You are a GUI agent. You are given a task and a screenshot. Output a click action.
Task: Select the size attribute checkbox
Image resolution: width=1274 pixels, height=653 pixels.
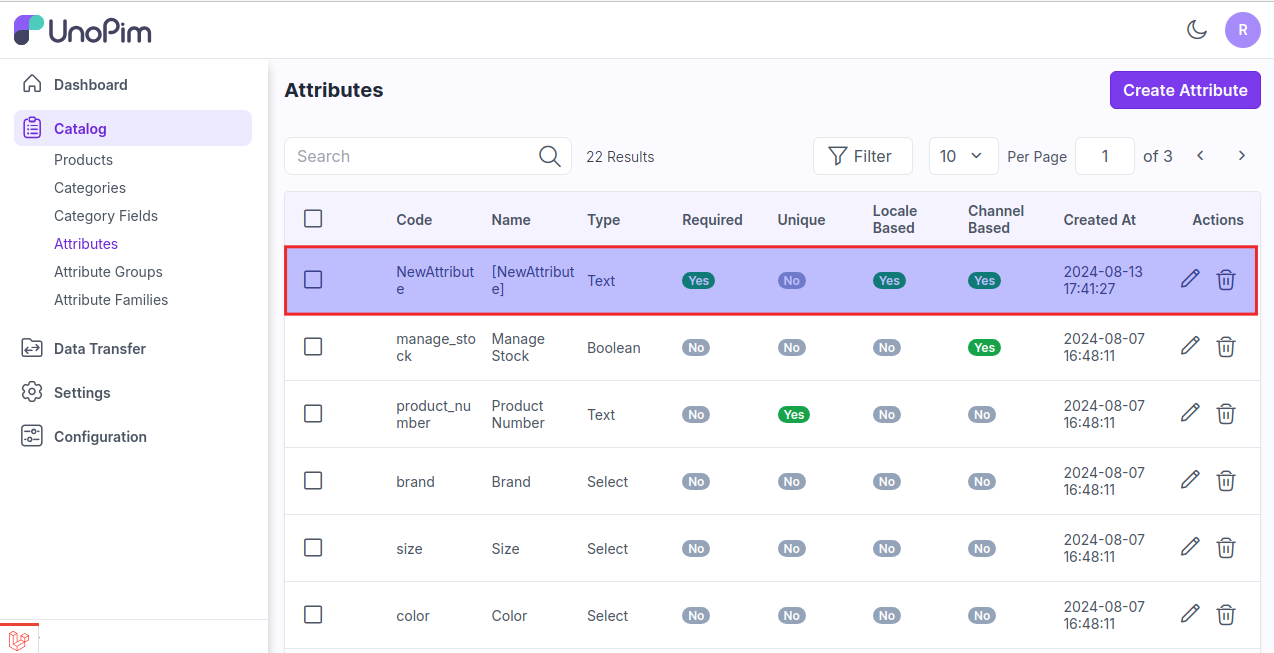pyautogui.click(x=313, y=548)
